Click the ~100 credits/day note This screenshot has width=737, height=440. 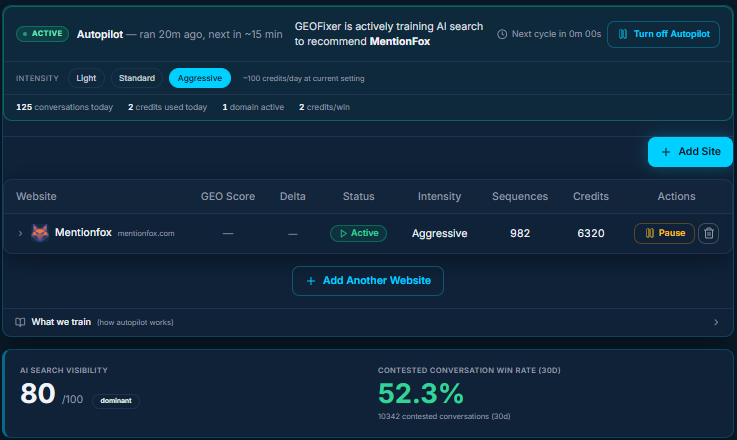click(304, 79)
